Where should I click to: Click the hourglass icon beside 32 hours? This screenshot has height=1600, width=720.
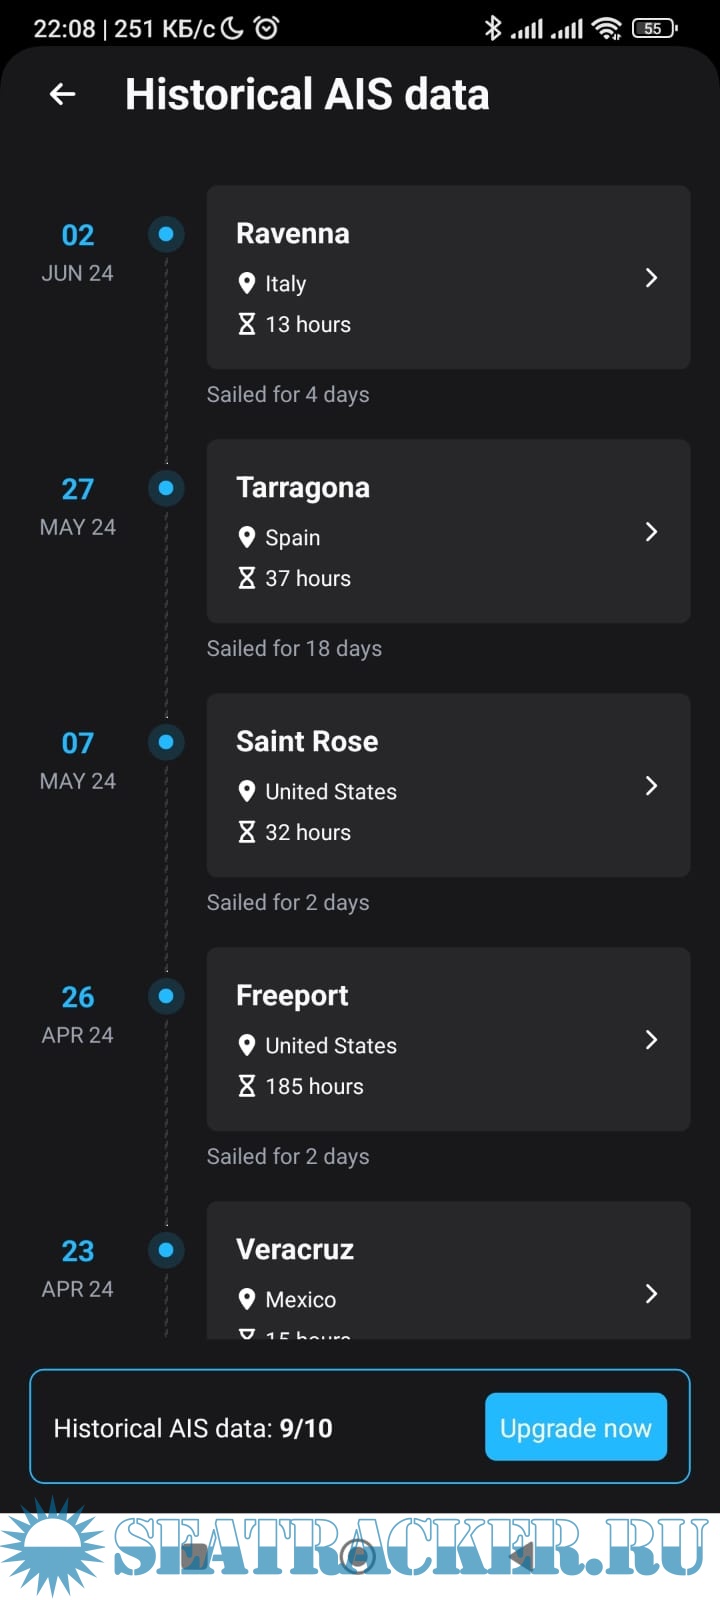click(x=247, y=832)
